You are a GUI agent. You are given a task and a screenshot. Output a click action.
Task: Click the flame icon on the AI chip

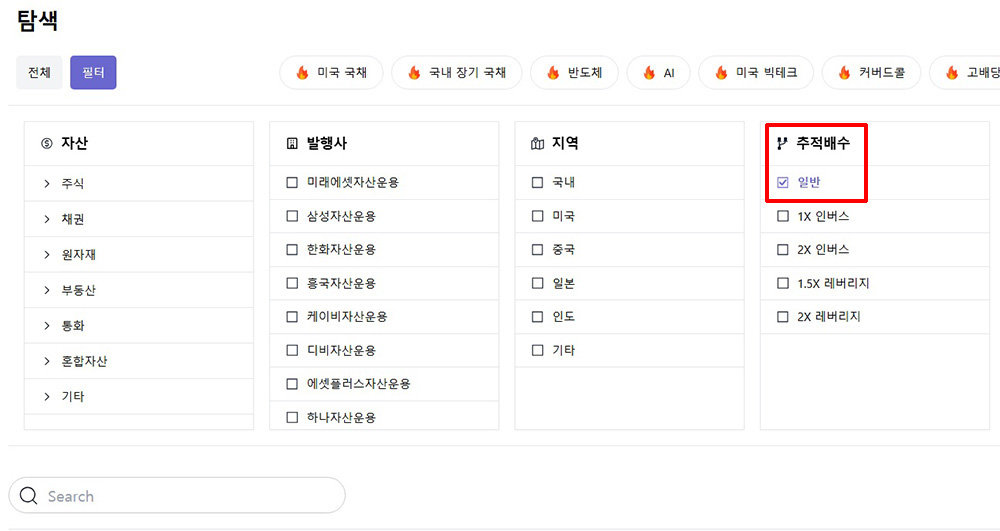pos(649,73)
